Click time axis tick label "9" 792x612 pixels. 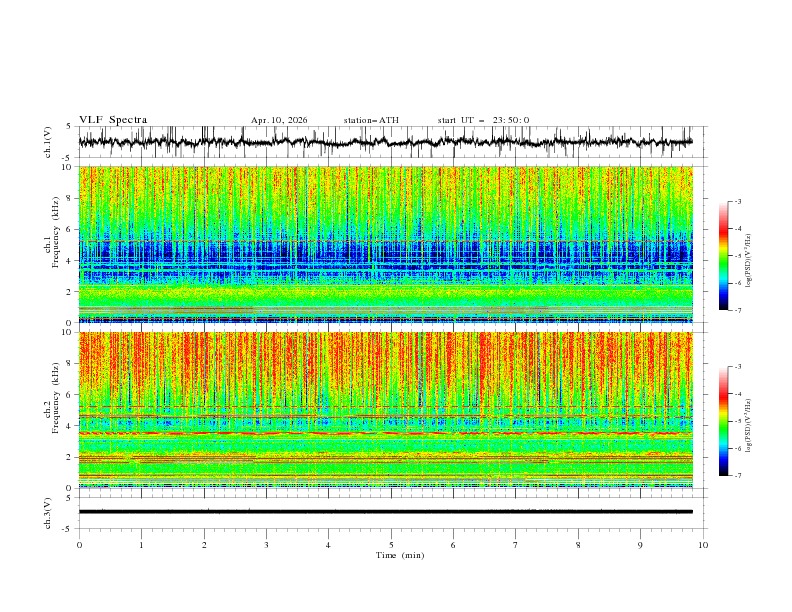(x=640, y=545)
